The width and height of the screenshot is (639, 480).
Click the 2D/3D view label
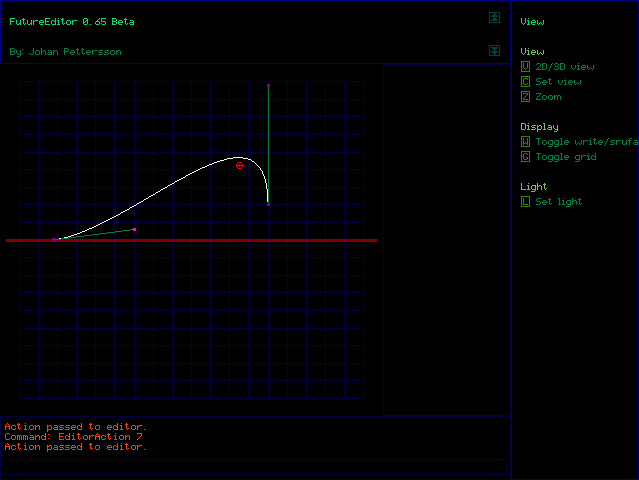pos(564,67)
